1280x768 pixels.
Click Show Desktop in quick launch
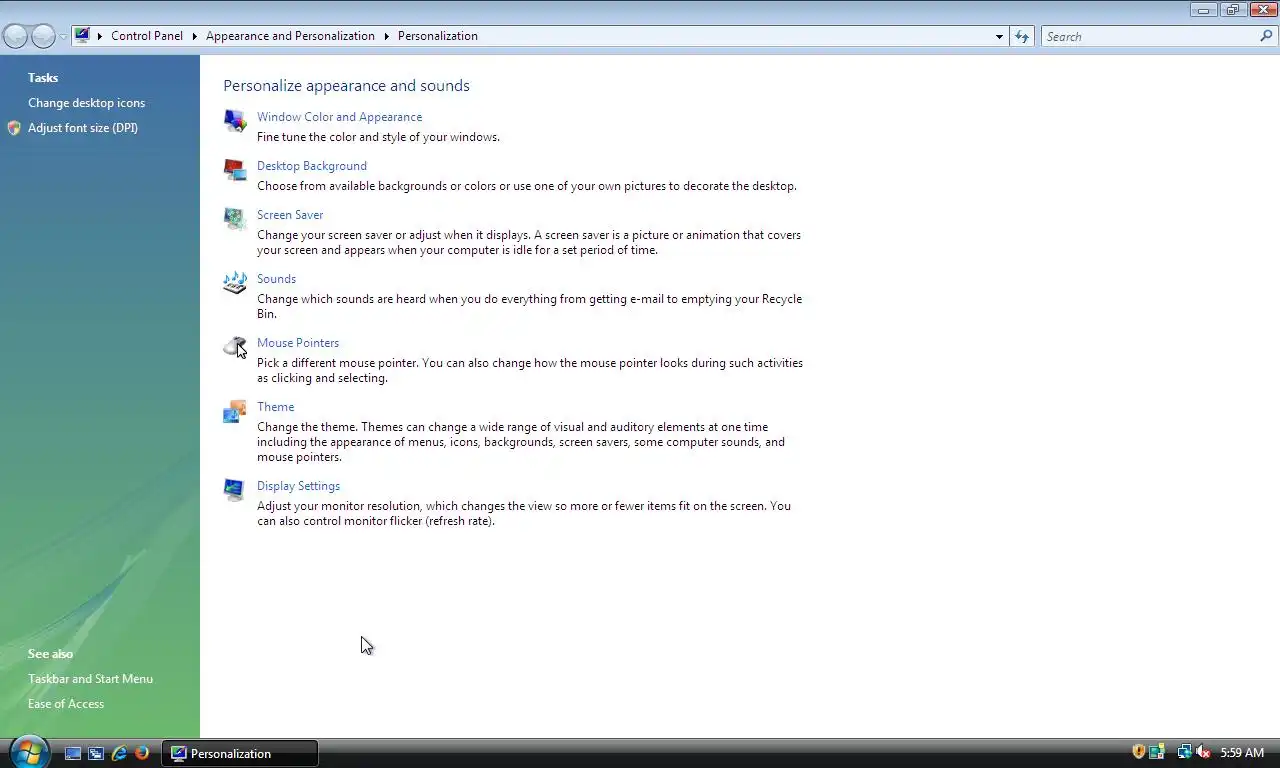point(73,753)
